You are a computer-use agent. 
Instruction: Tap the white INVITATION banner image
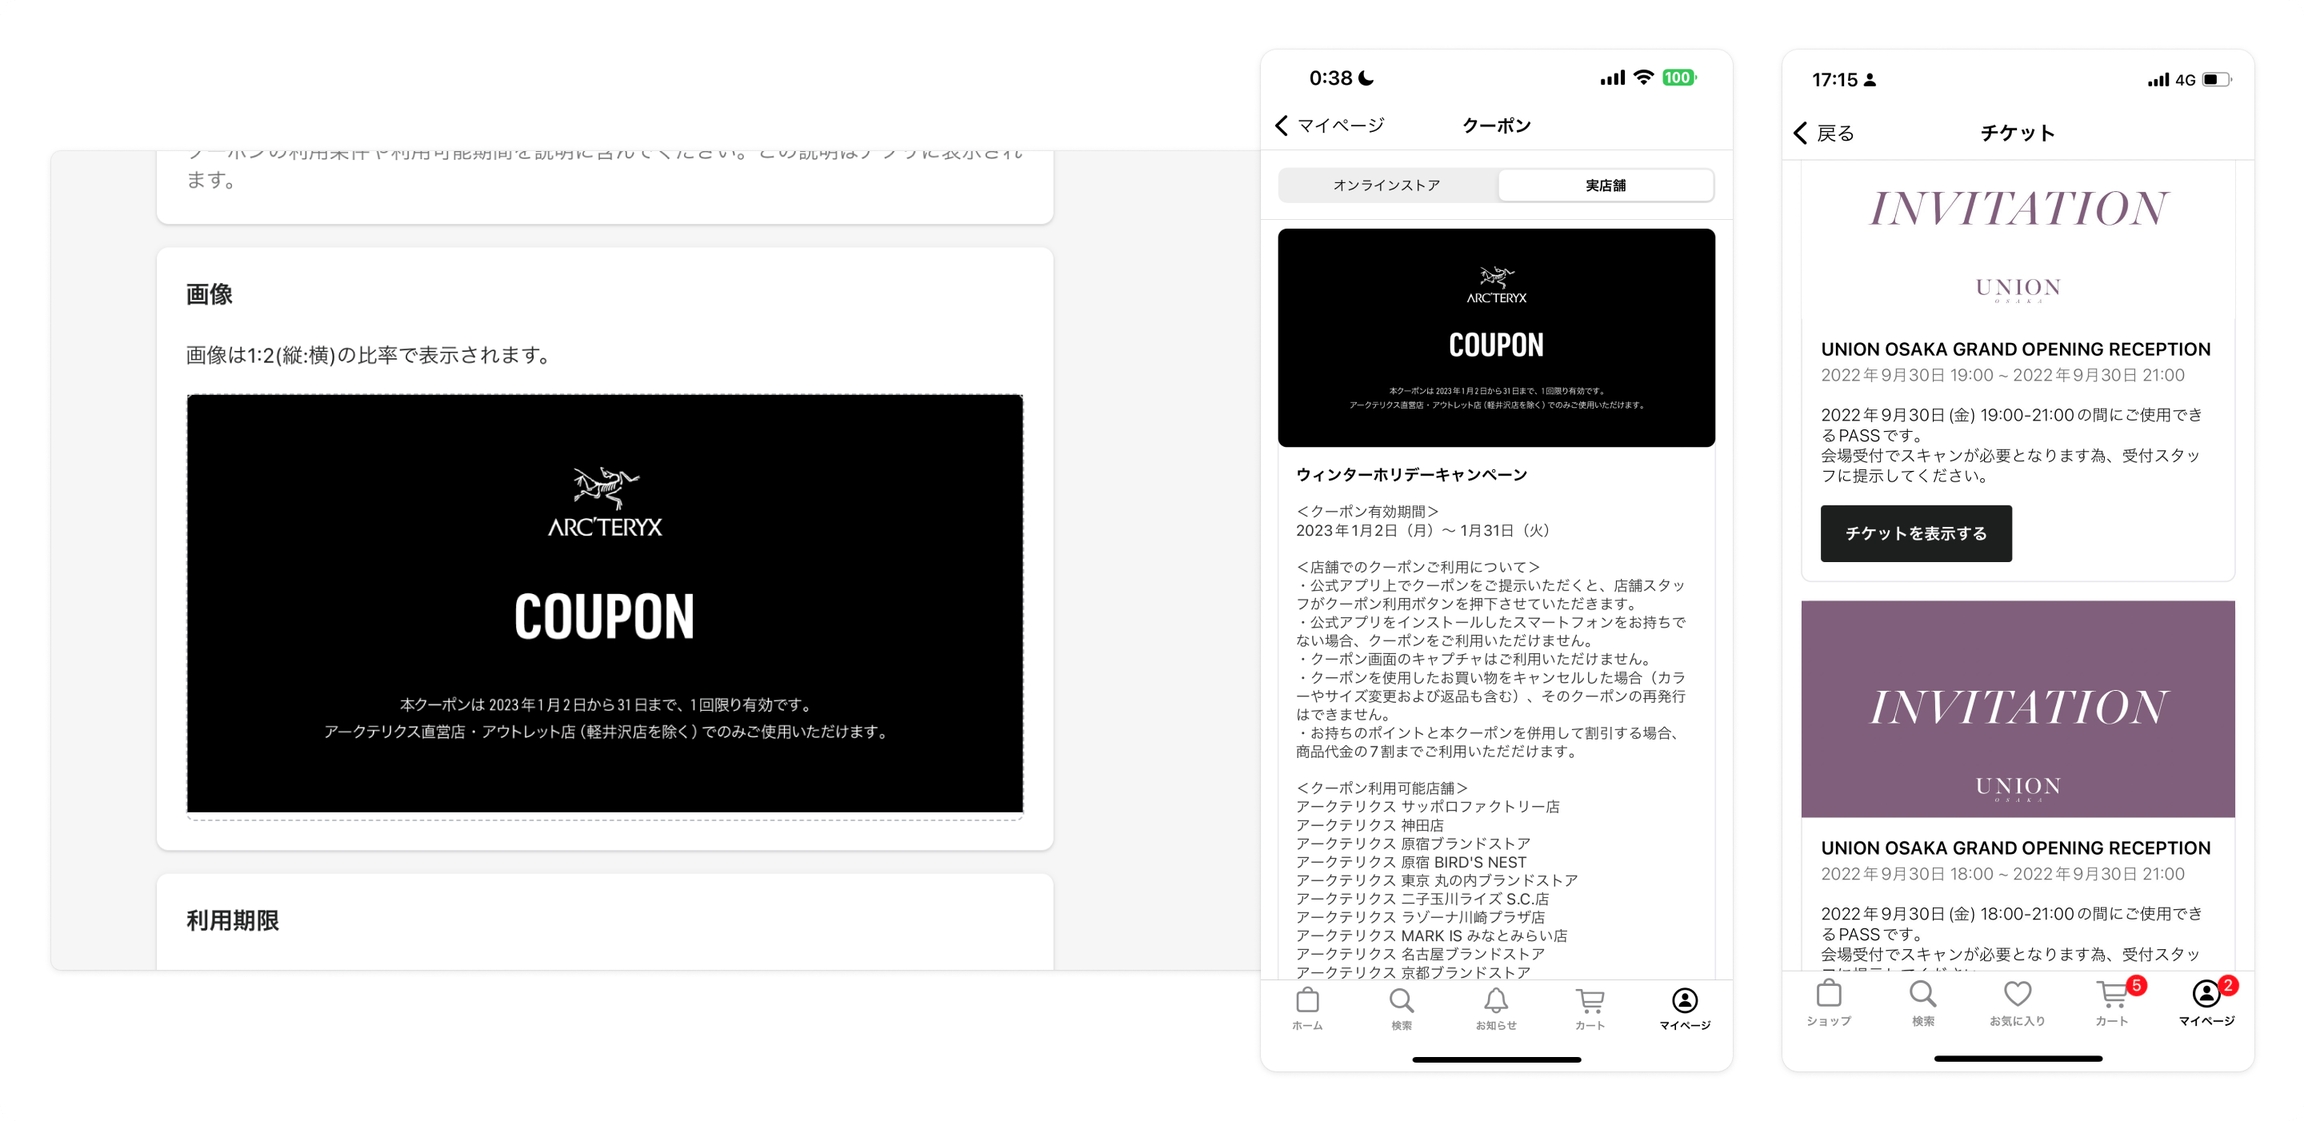coord(2018,240)
